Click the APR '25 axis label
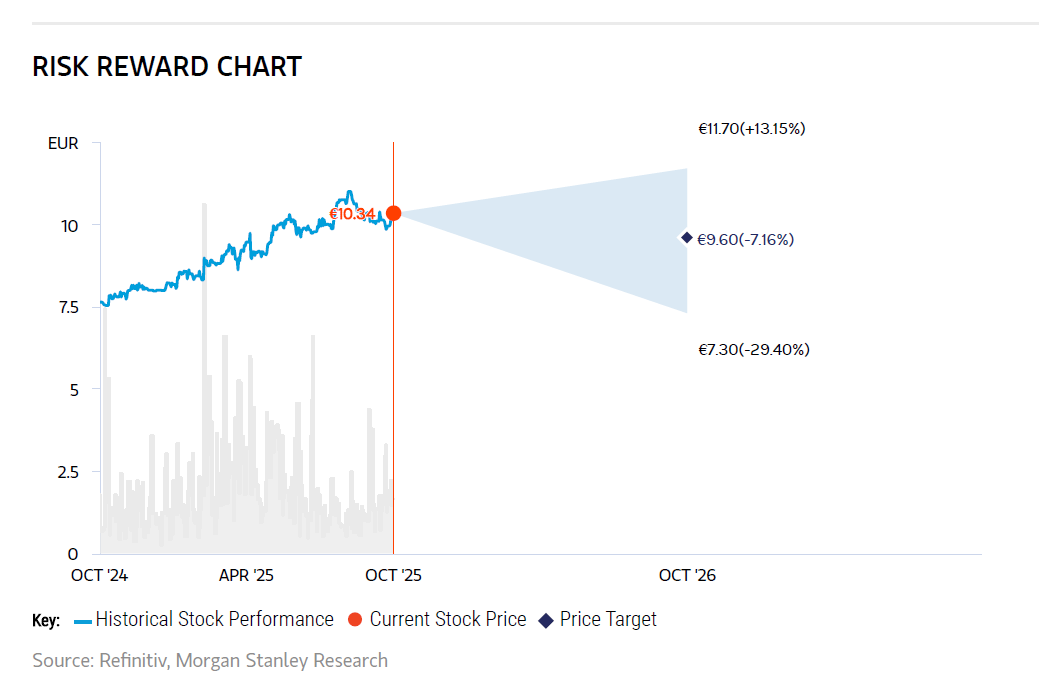 (x=246, y=576)
